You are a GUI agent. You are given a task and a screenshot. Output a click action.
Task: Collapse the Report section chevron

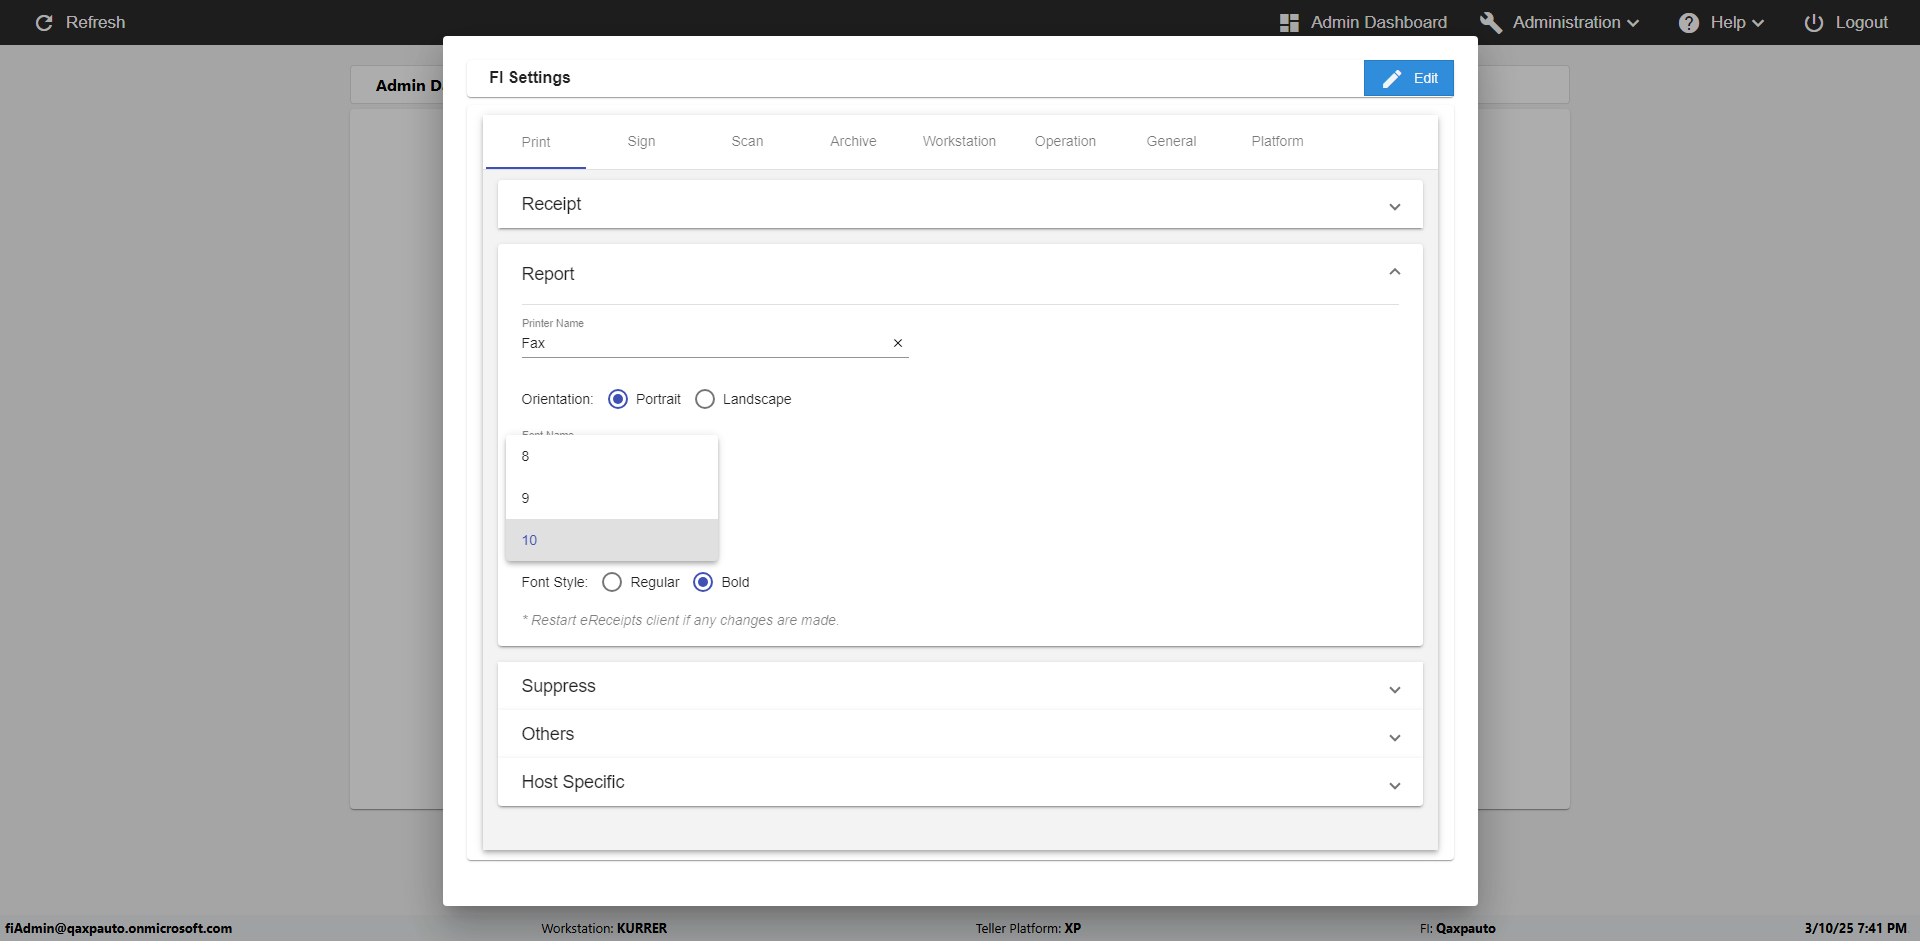coord(1394,272)
